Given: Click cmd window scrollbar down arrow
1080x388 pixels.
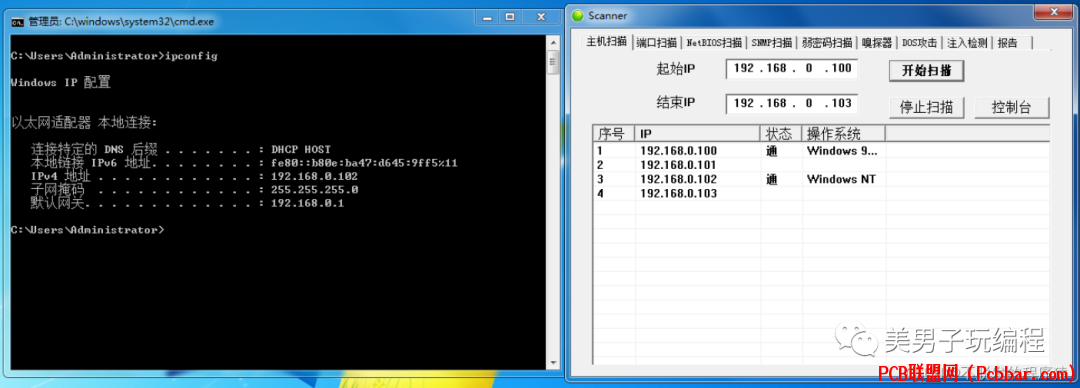Looking at the screenshot, I should (552, 363).
